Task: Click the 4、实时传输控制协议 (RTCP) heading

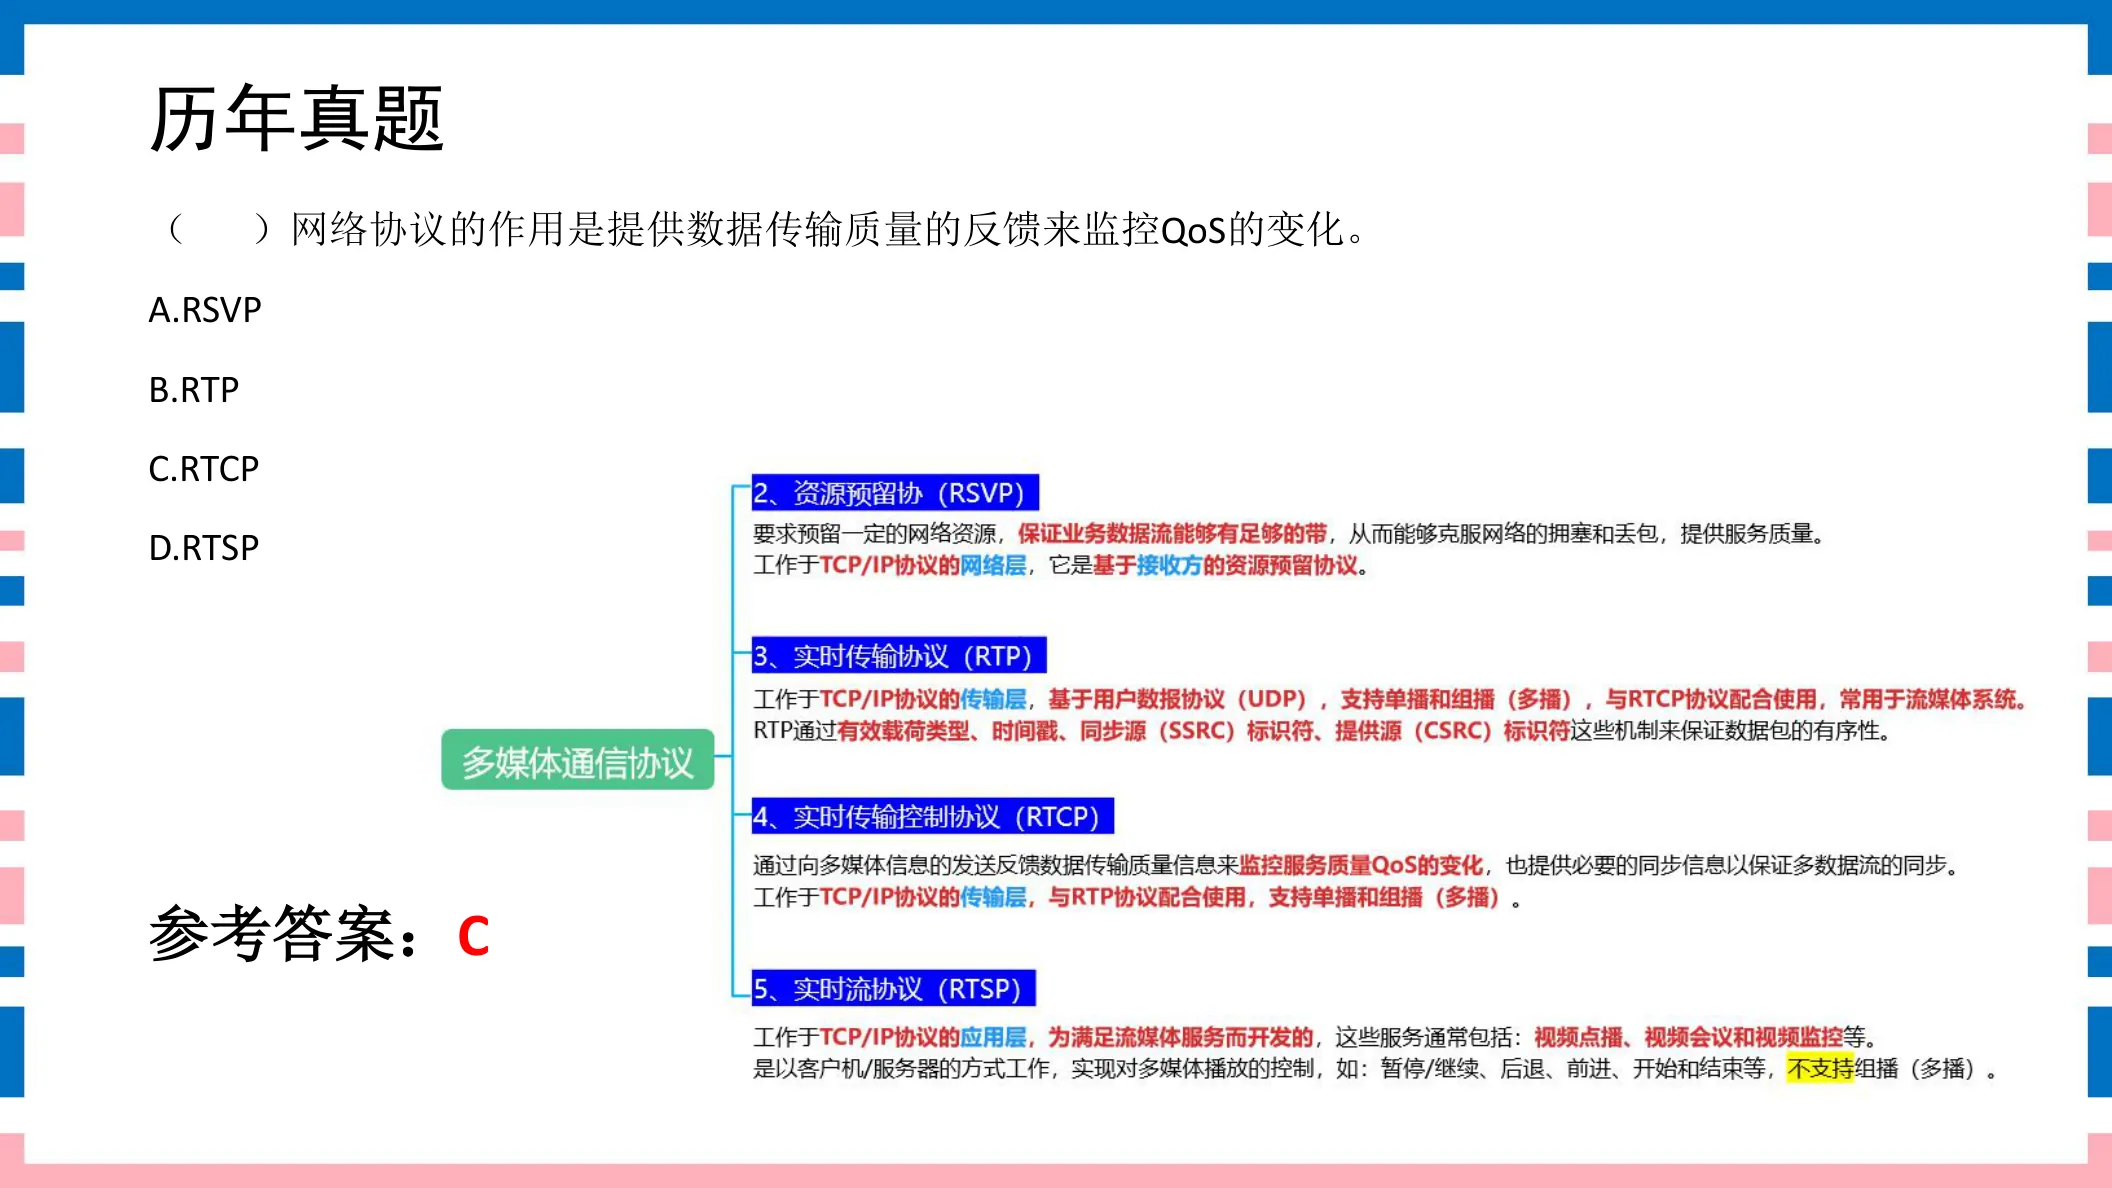Action: [x=933, y=816]
